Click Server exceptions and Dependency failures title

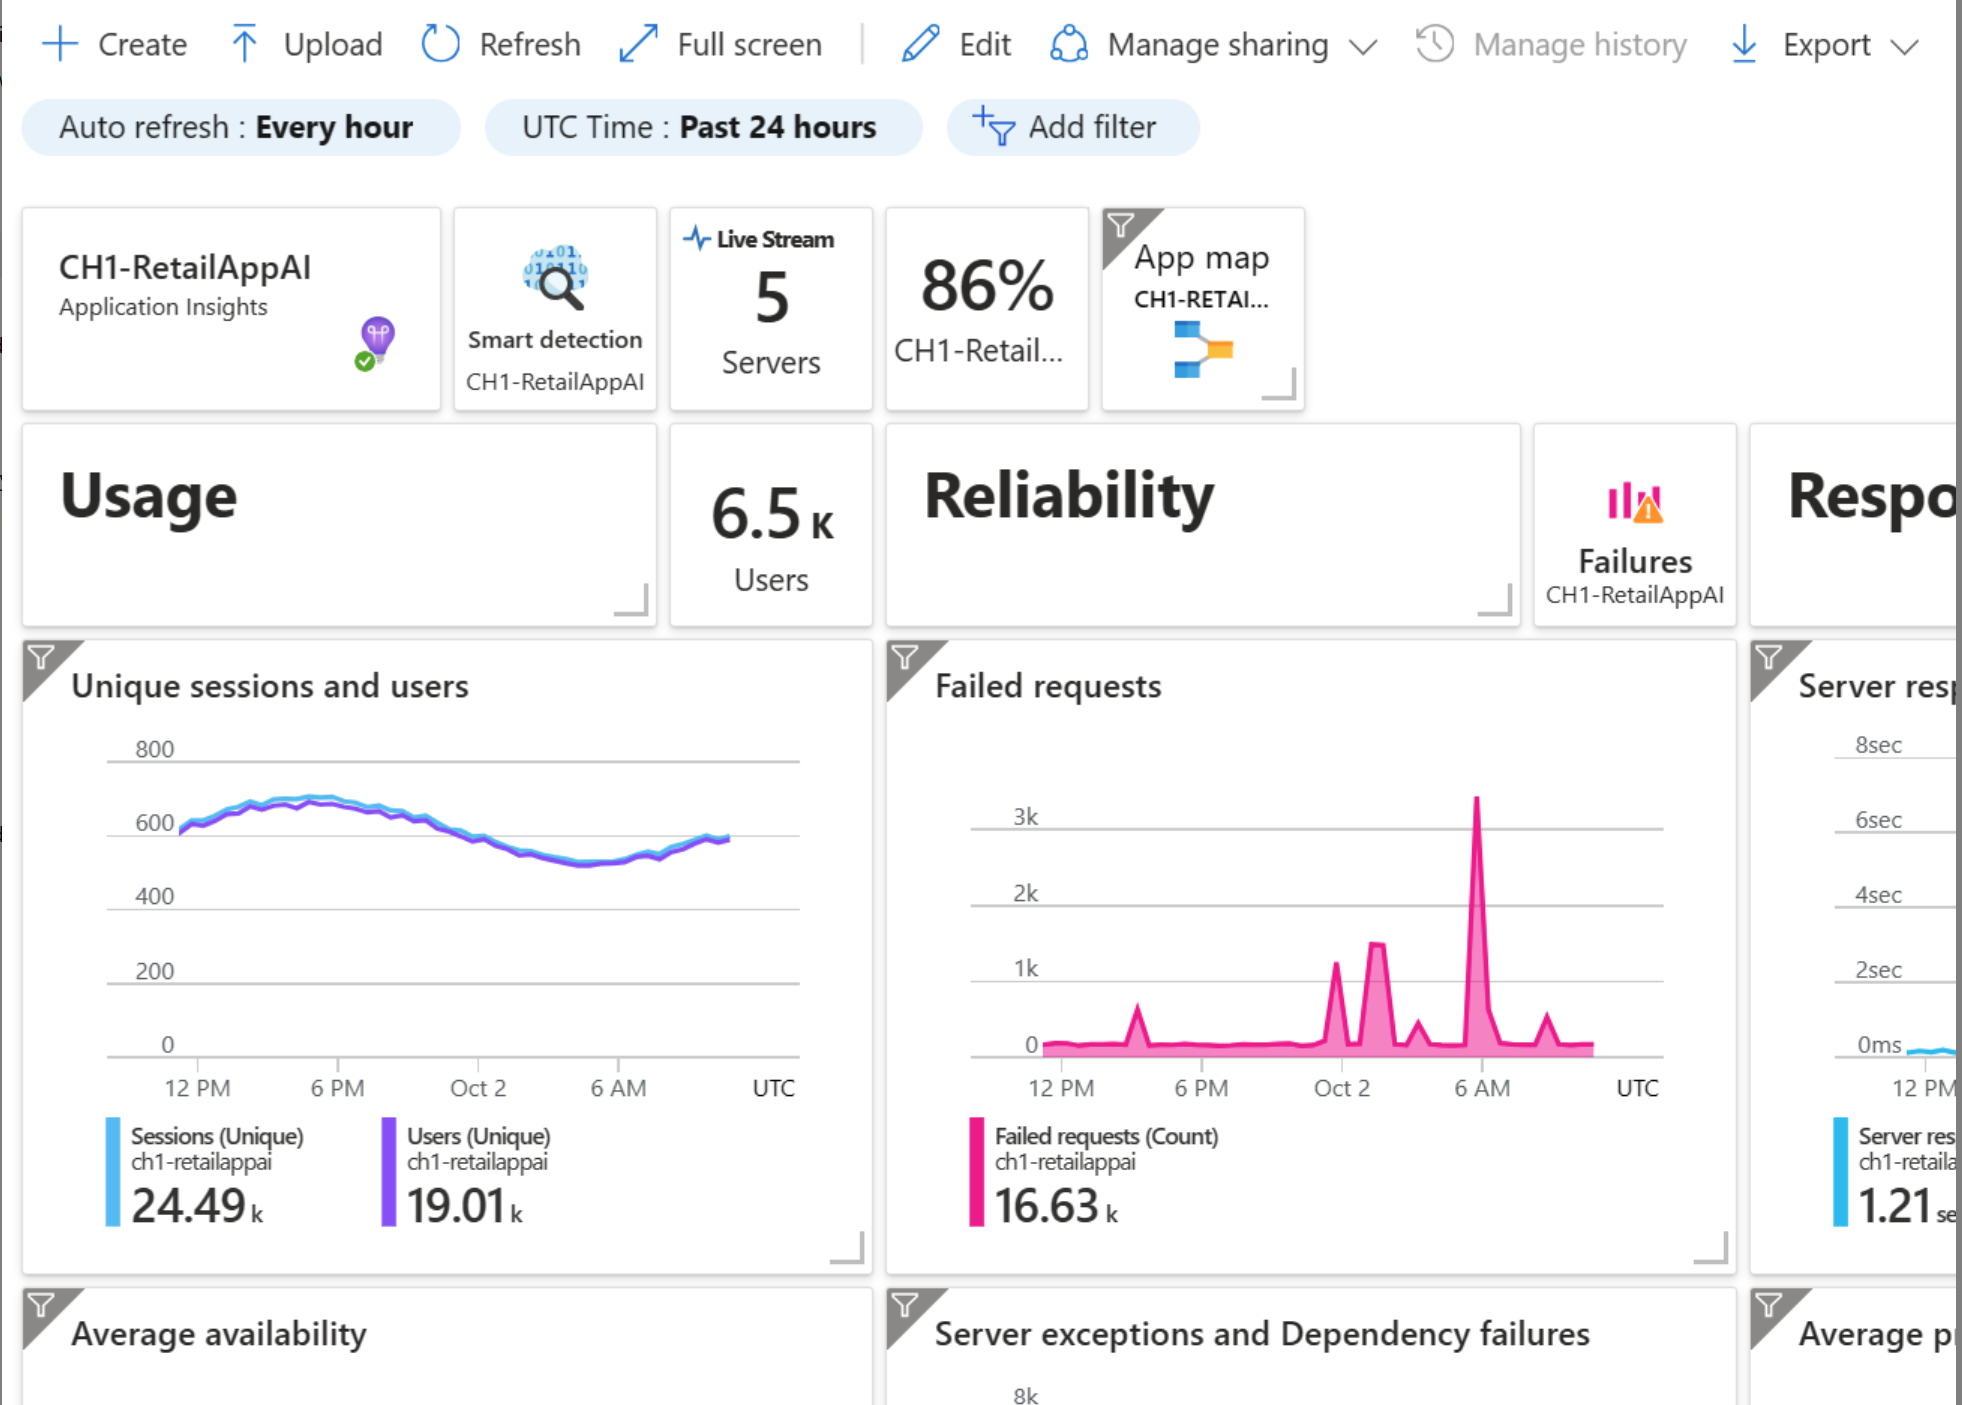(x=1262, y=1334)
